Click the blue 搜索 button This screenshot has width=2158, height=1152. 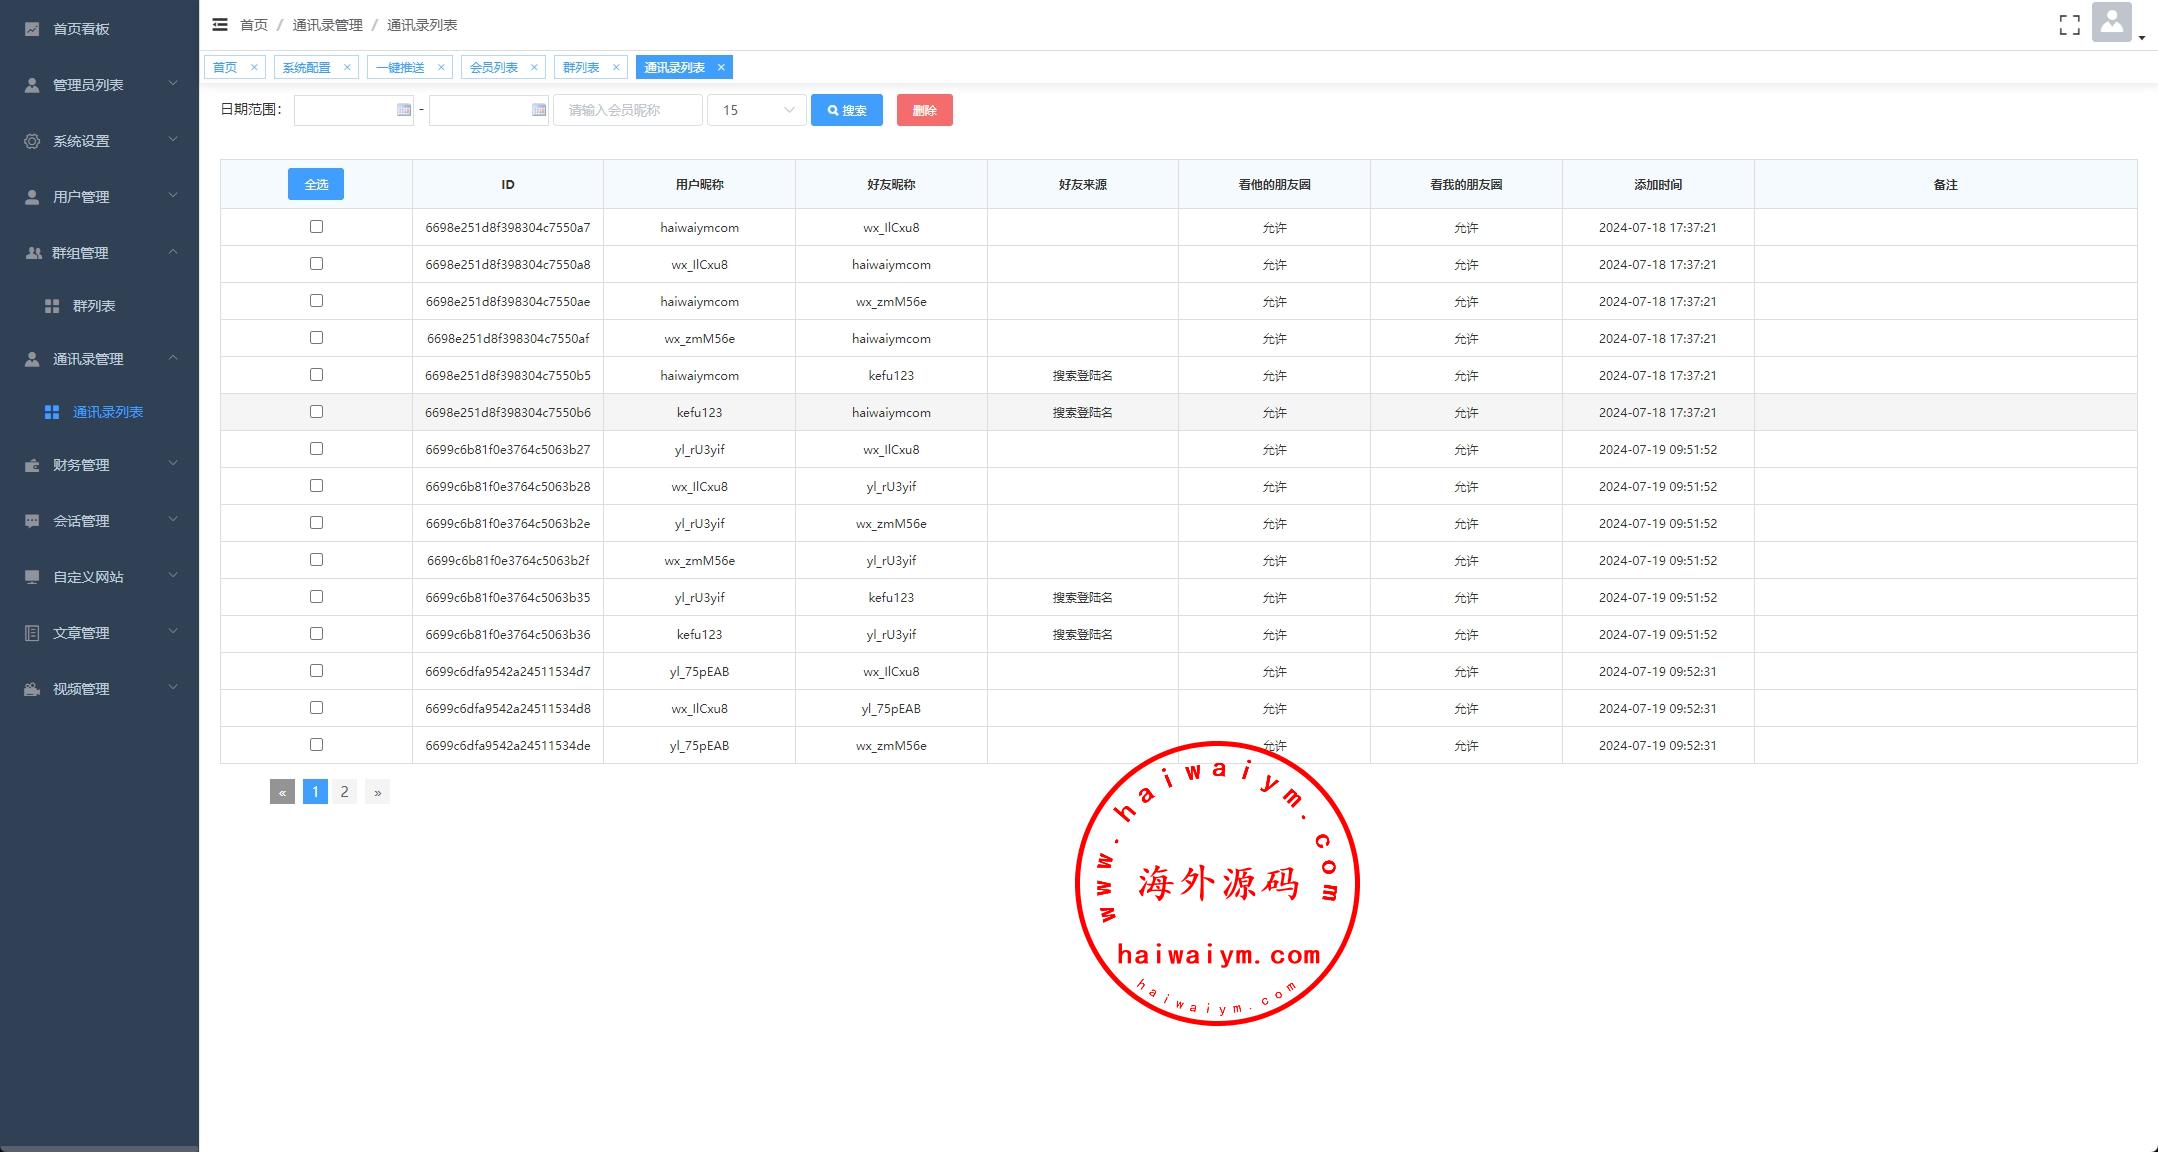(x=846, y=110)
